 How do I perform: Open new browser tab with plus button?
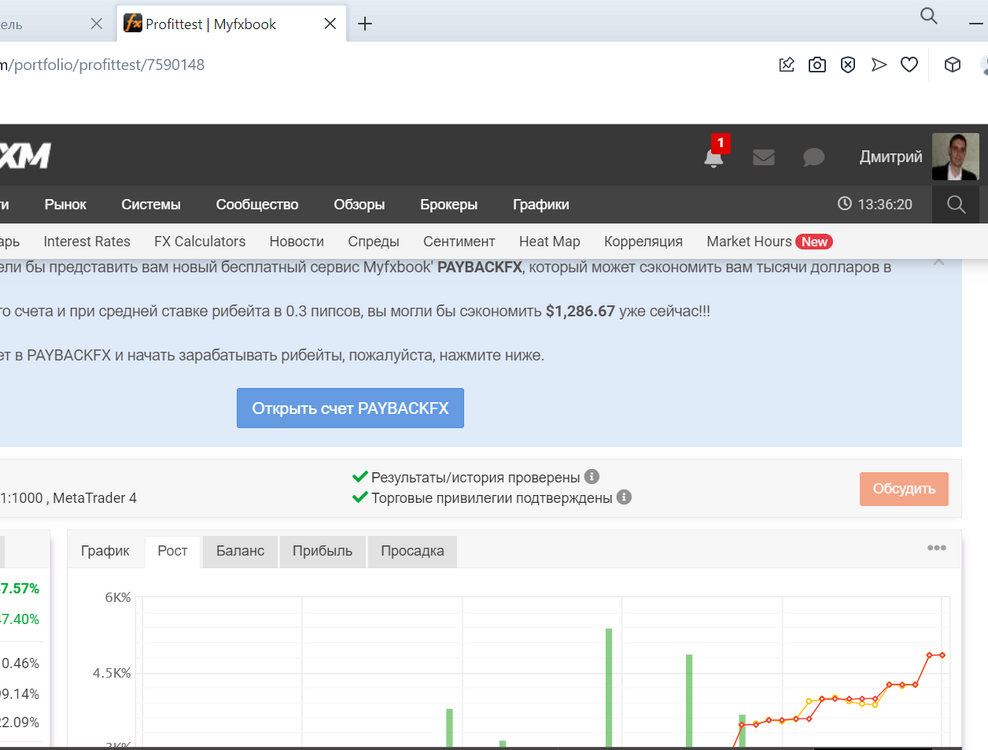pos(365,24)
